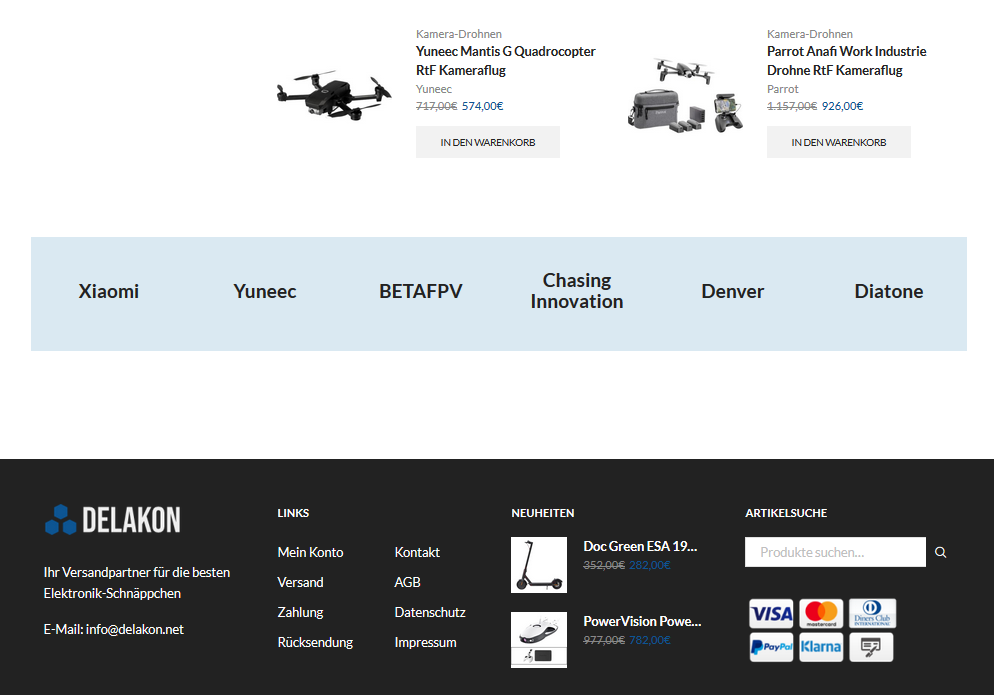Screen dimensions: 994x695
Task: Open Kamera-Drohnen category above Parrot product
Action: point(810,34)
